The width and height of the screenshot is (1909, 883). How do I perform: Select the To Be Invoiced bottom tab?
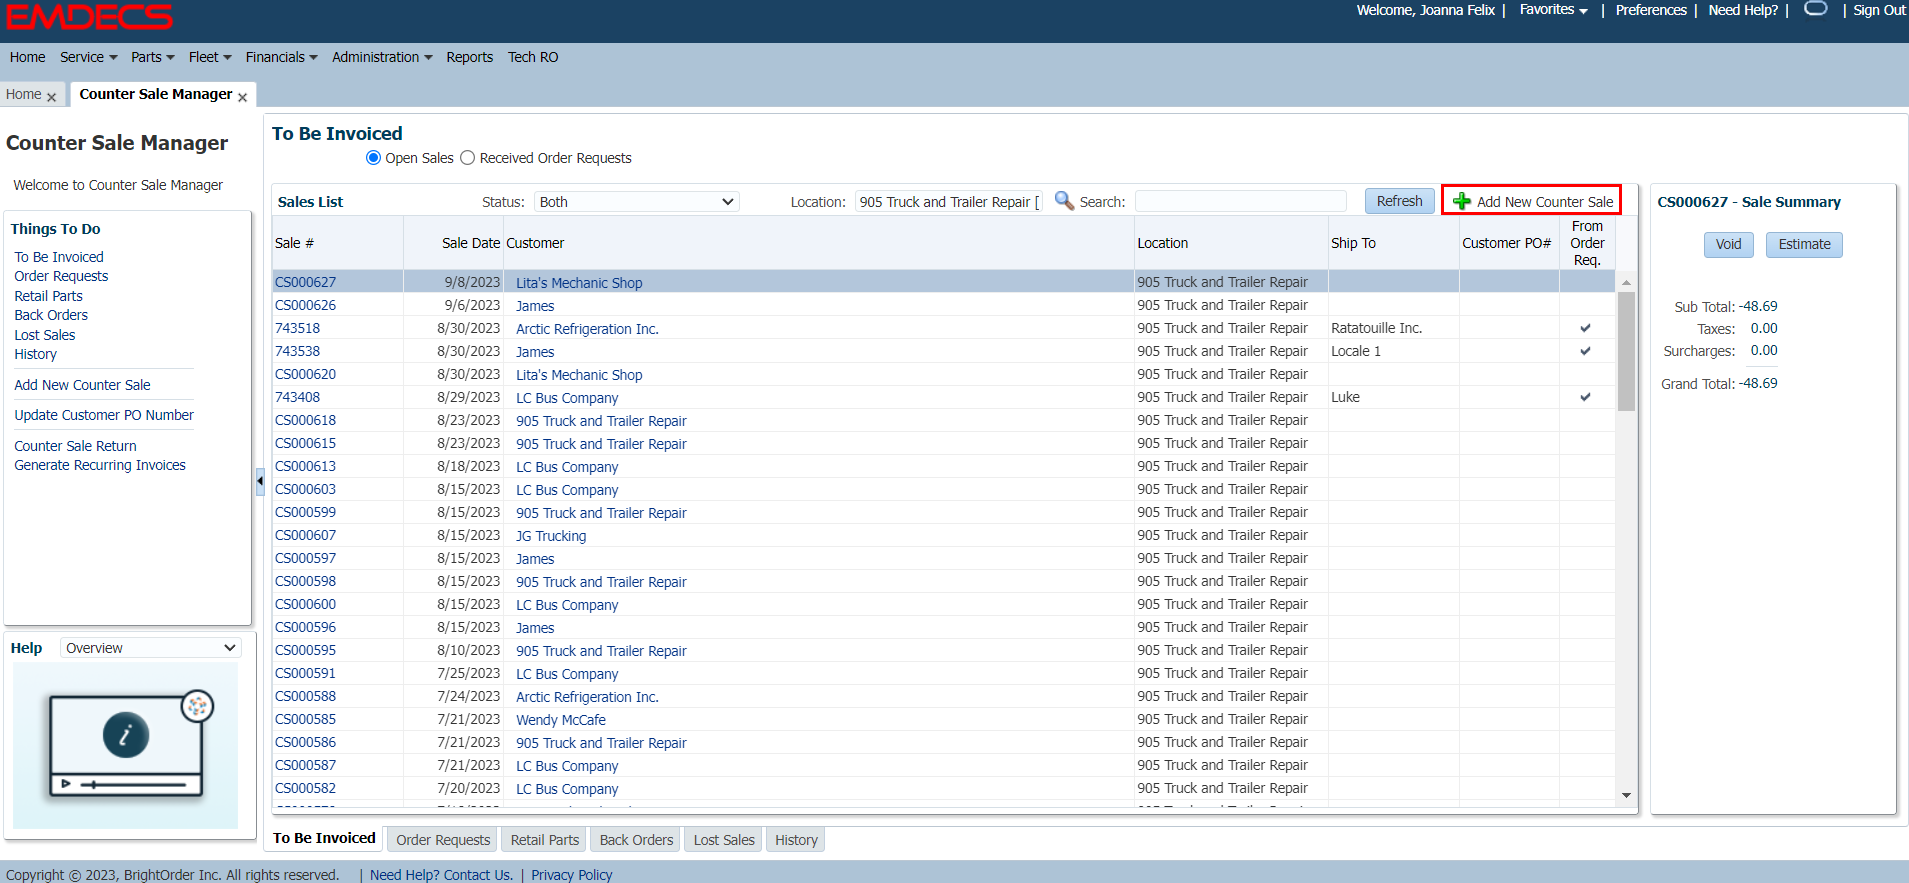coord(324,839)
